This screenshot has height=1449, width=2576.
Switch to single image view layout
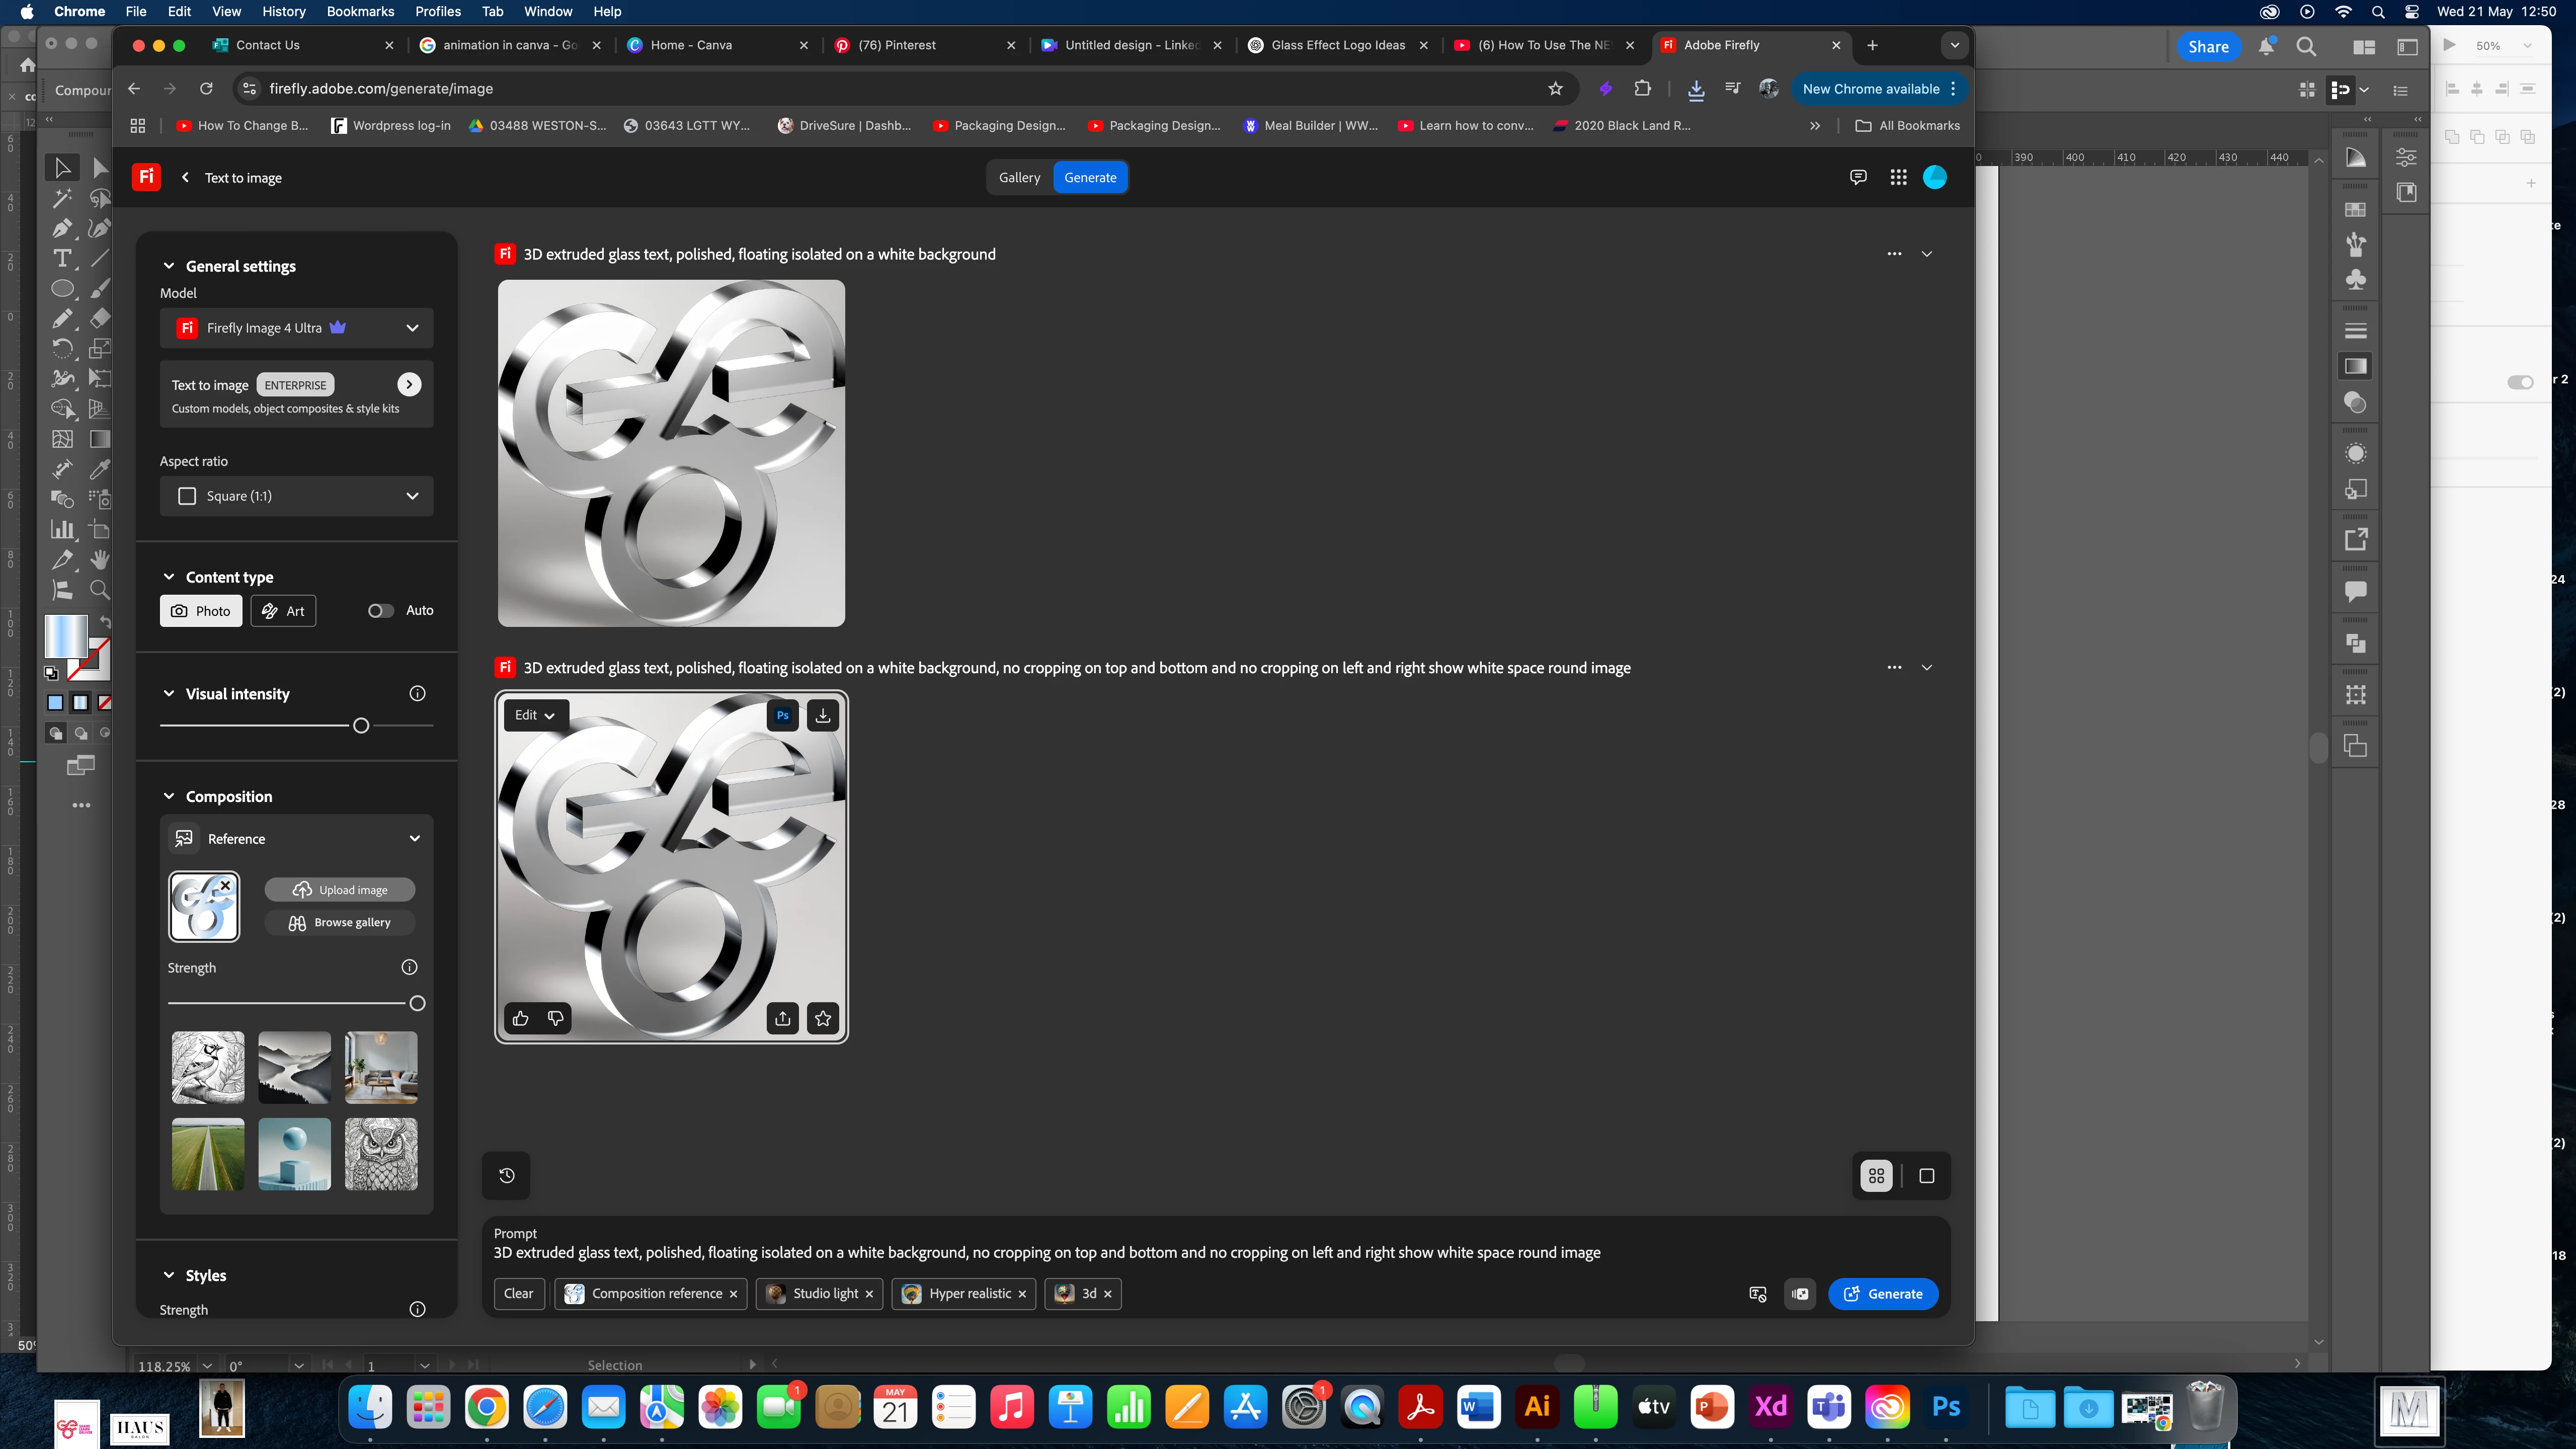point(1927,1176)
